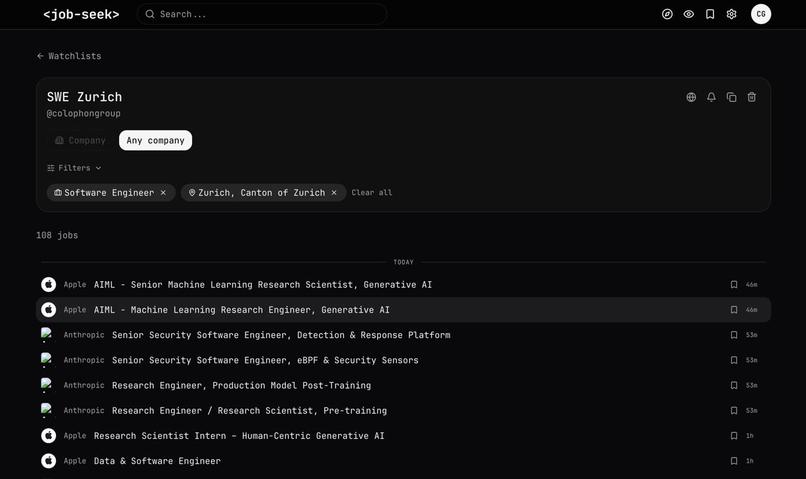Bookmark the Detection & Response Platform job
This screenshot has width=806, height=479.
coord(734,335)
